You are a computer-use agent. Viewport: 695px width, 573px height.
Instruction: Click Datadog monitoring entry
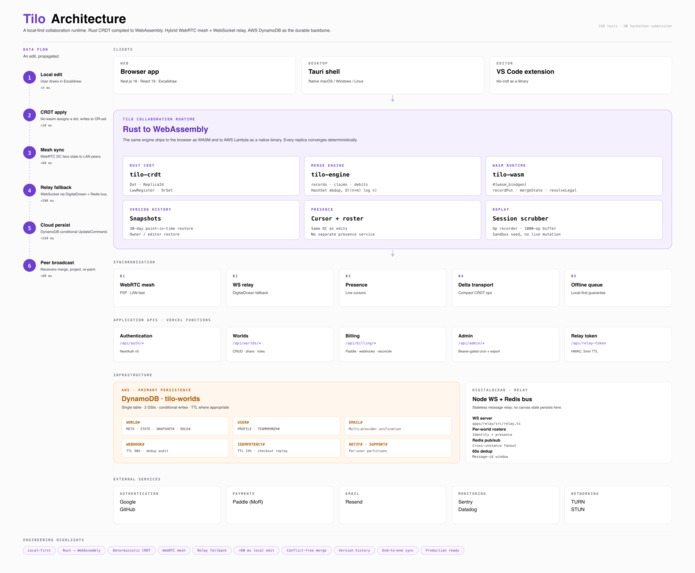(x=468, y=510)
